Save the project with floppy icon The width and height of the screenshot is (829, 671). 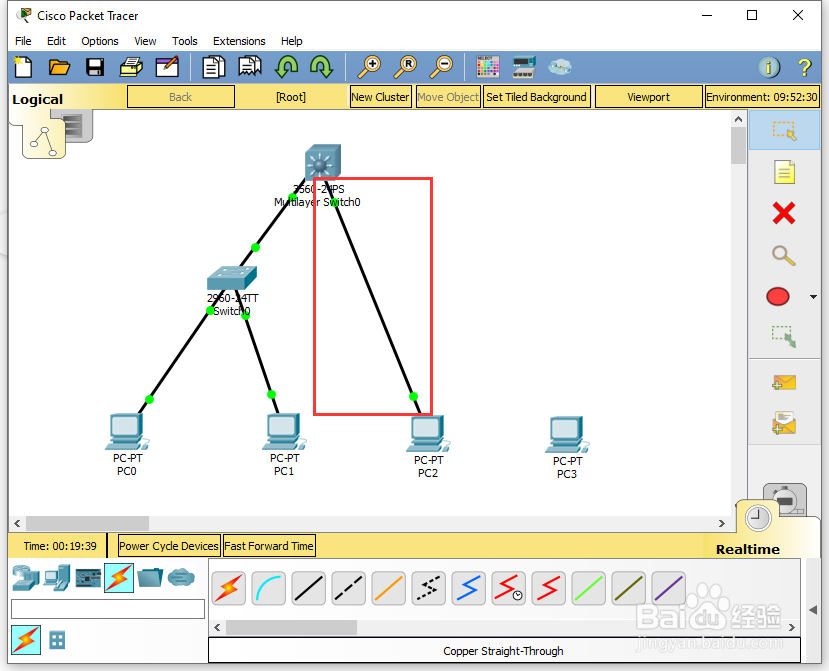(95, 67)
